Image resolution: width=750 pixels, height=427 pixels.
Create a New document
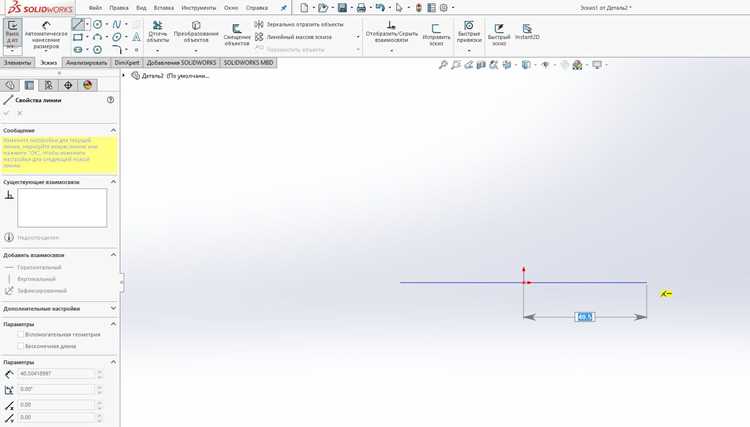pos(304,8)
